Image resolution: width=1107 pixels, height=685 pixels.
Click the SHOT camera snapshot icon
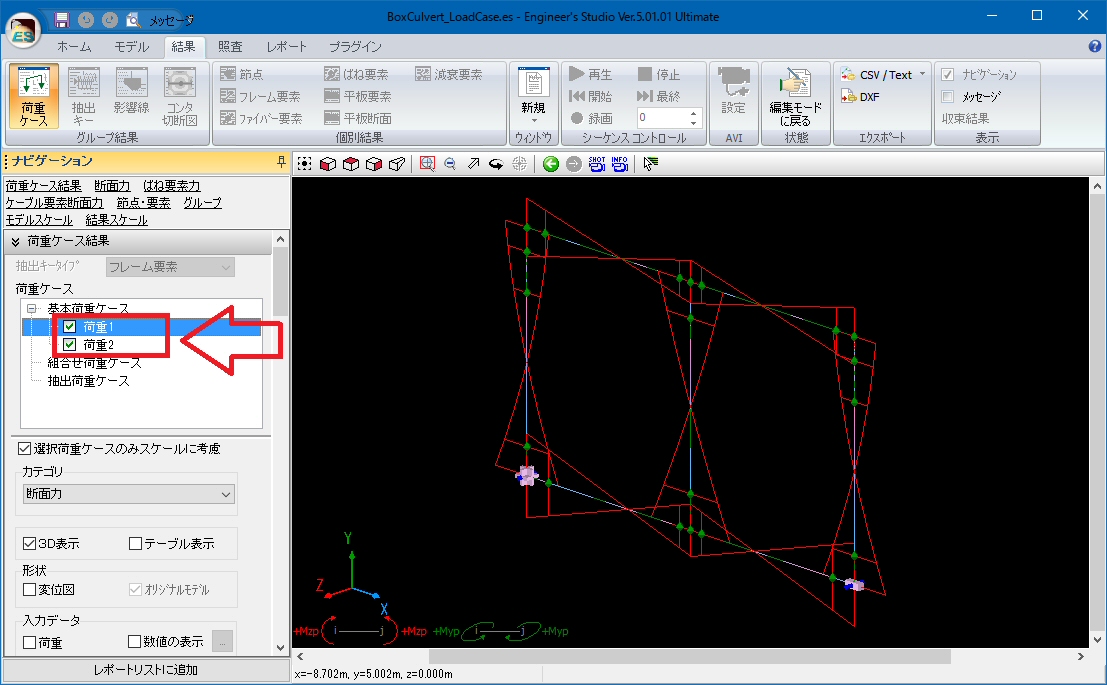[x=597, y=164]
